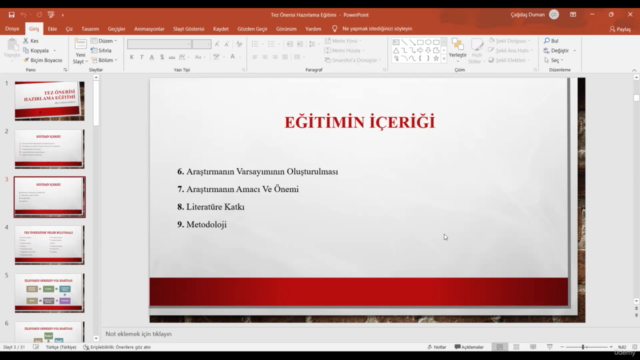Toggle italic (T) formatting
Screen dimensions: 640x360
pyautogui.click(x=142, y=57)
